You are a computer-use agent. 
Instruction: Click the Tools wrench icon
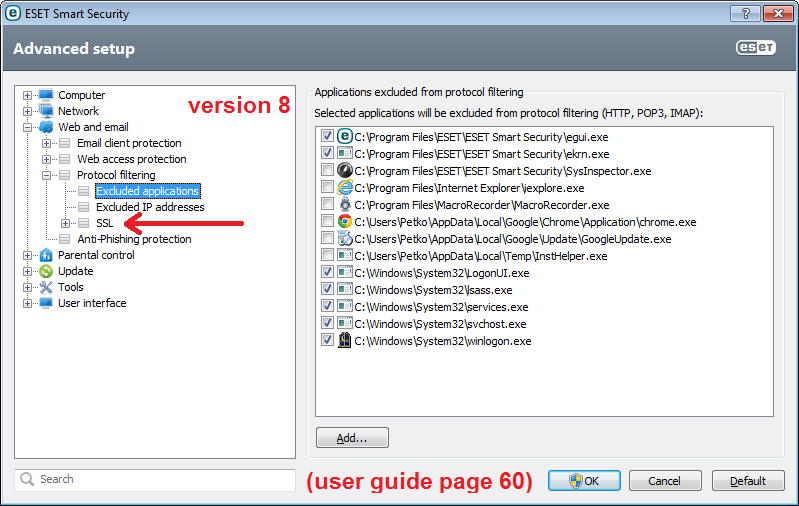46,287
